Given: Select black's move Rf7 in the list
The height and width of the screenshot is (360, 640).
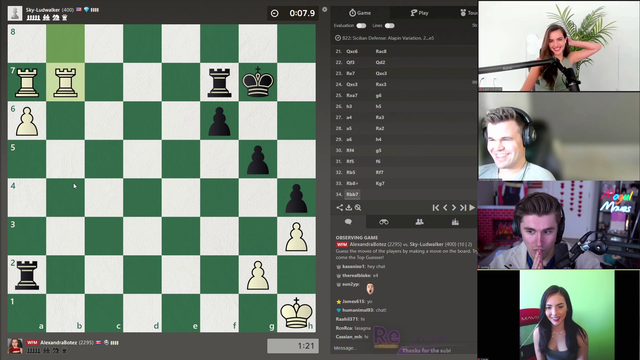Looking at the screenshot, I should pos(379,172).
